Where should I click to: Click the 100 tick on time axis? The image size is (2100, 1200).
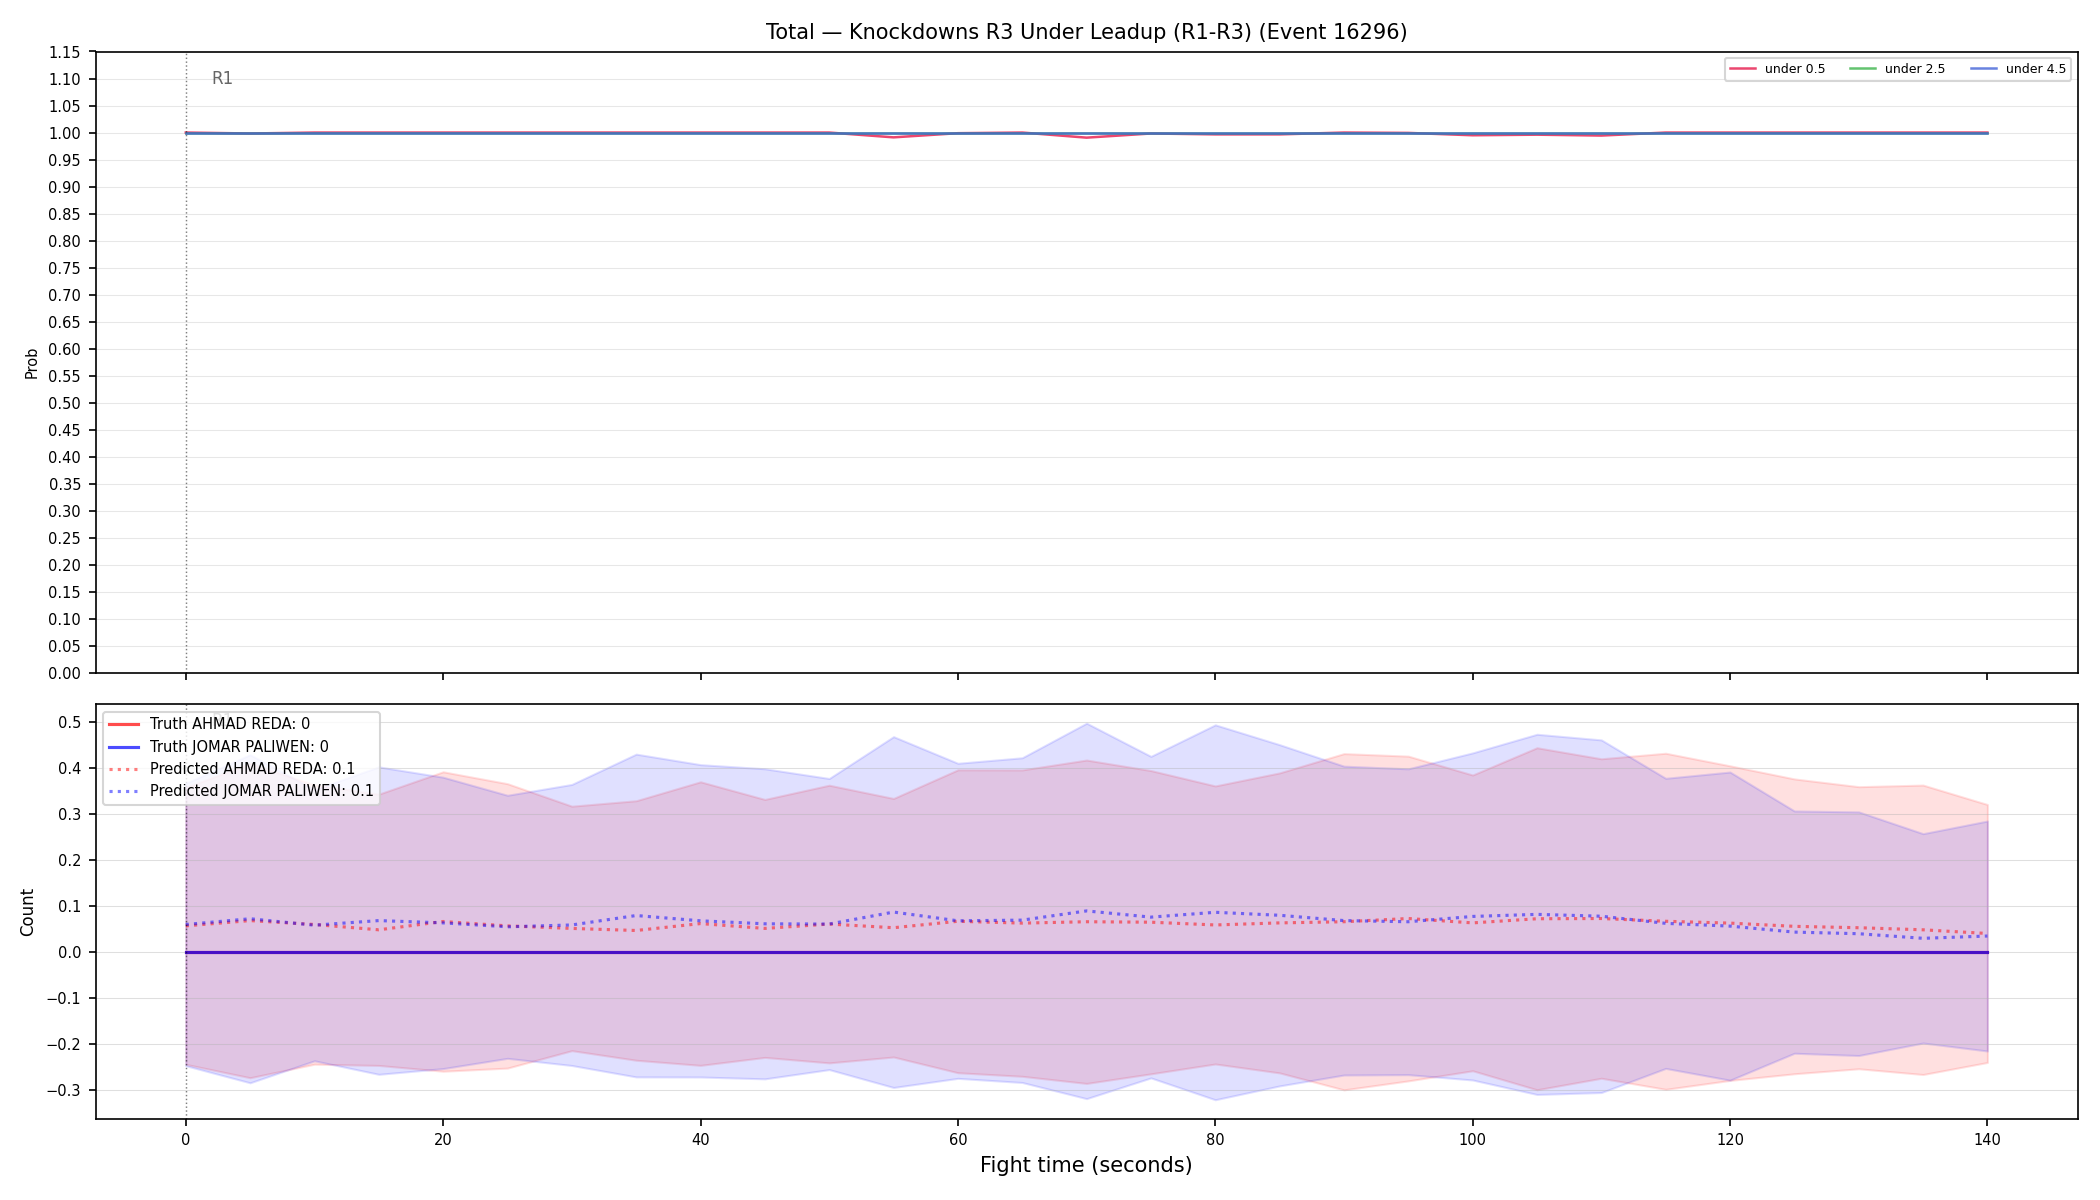click(1472, 1139)
